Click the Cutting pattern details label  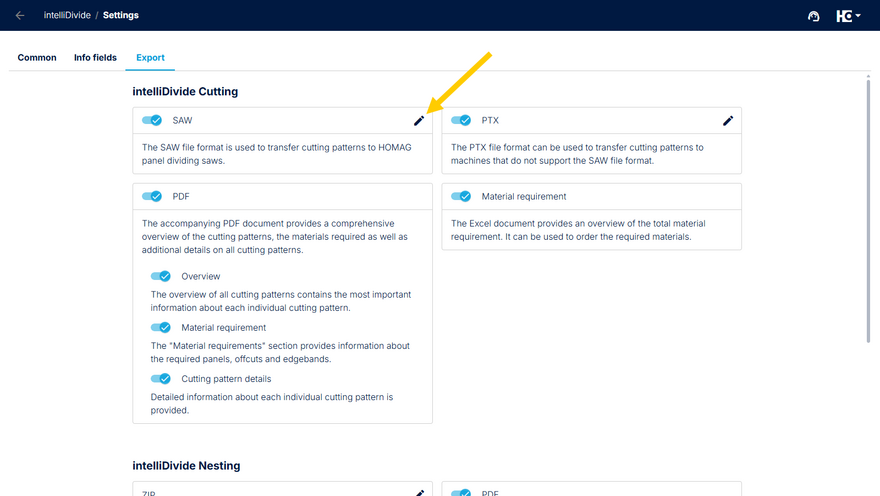(226, 379)
